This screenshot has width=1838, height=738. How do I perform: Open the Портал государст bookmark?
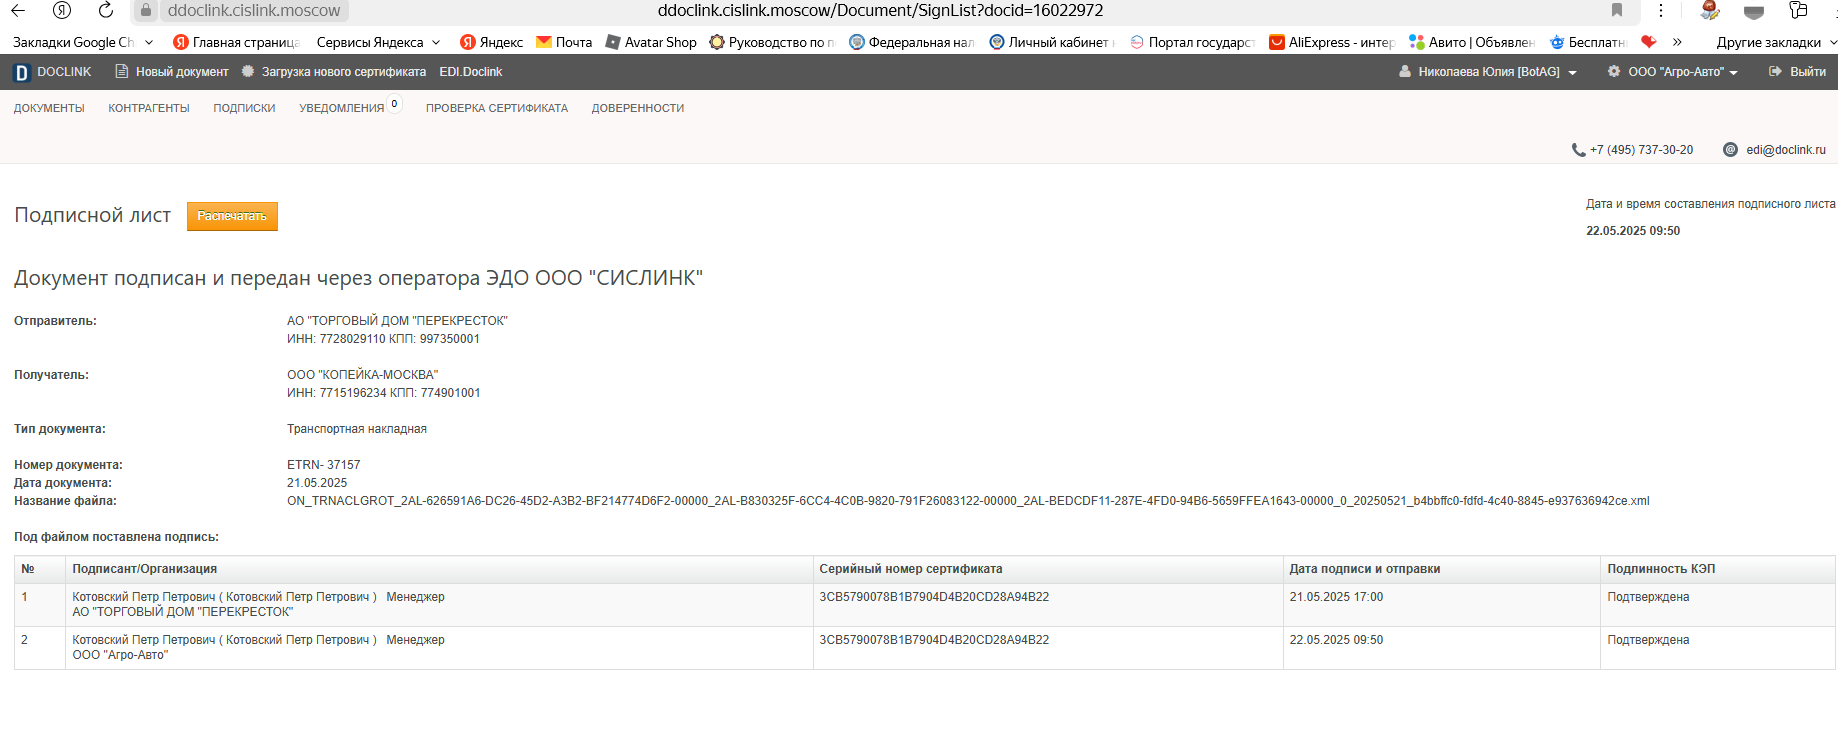(1193, 42)
